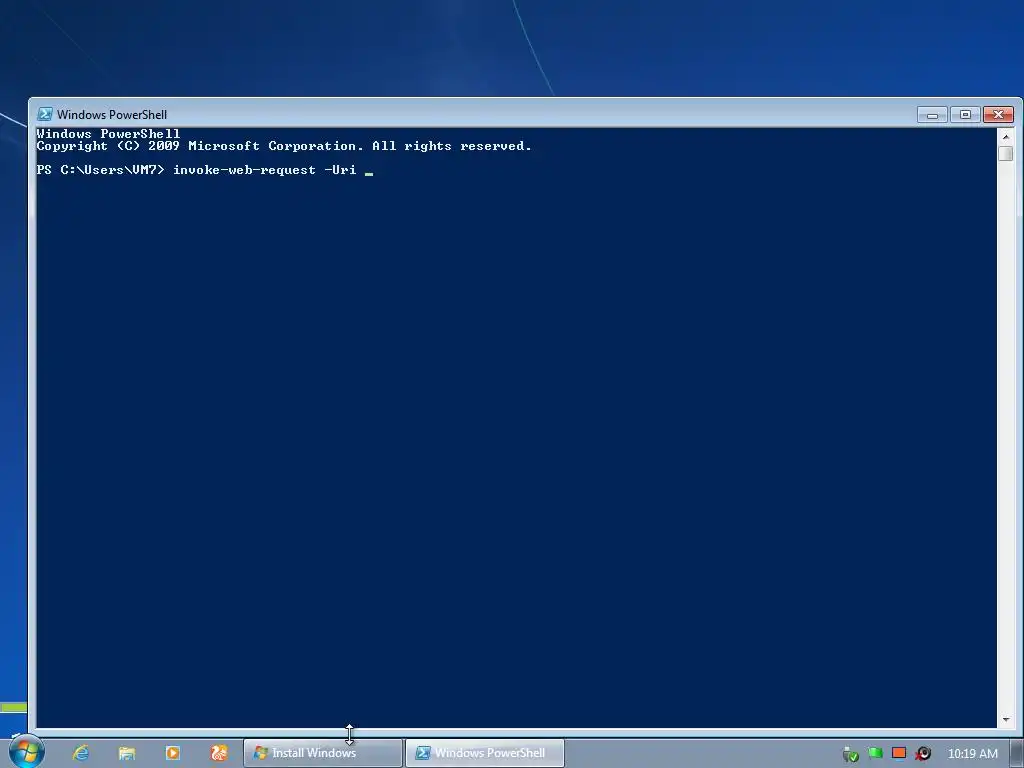Switch to the Install Windows taskbar button
1024x768 pixels.
click(323, 753)
